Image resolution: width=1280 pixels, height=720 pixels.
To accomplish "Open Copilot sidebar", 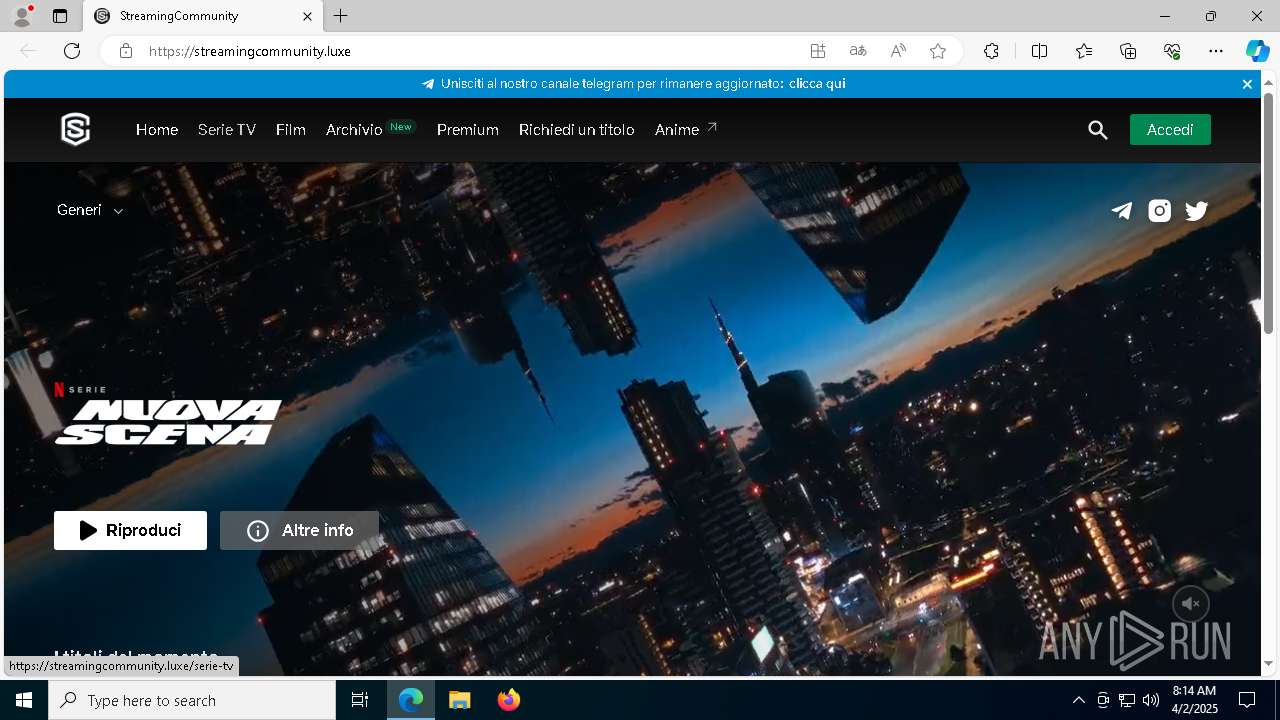I will tap(1258, 51).
